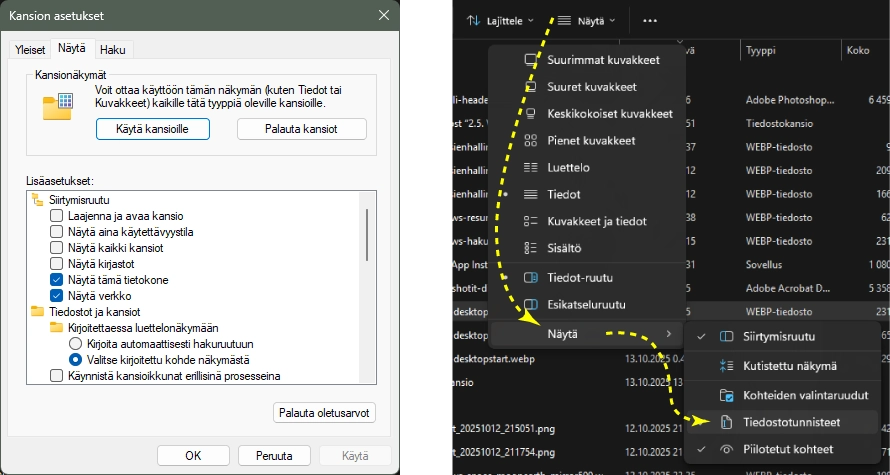Image resolution: width=890 pixels, height=475 pixels.
Task: Click the Käytä kansioille button
Action: click(153, 129)
